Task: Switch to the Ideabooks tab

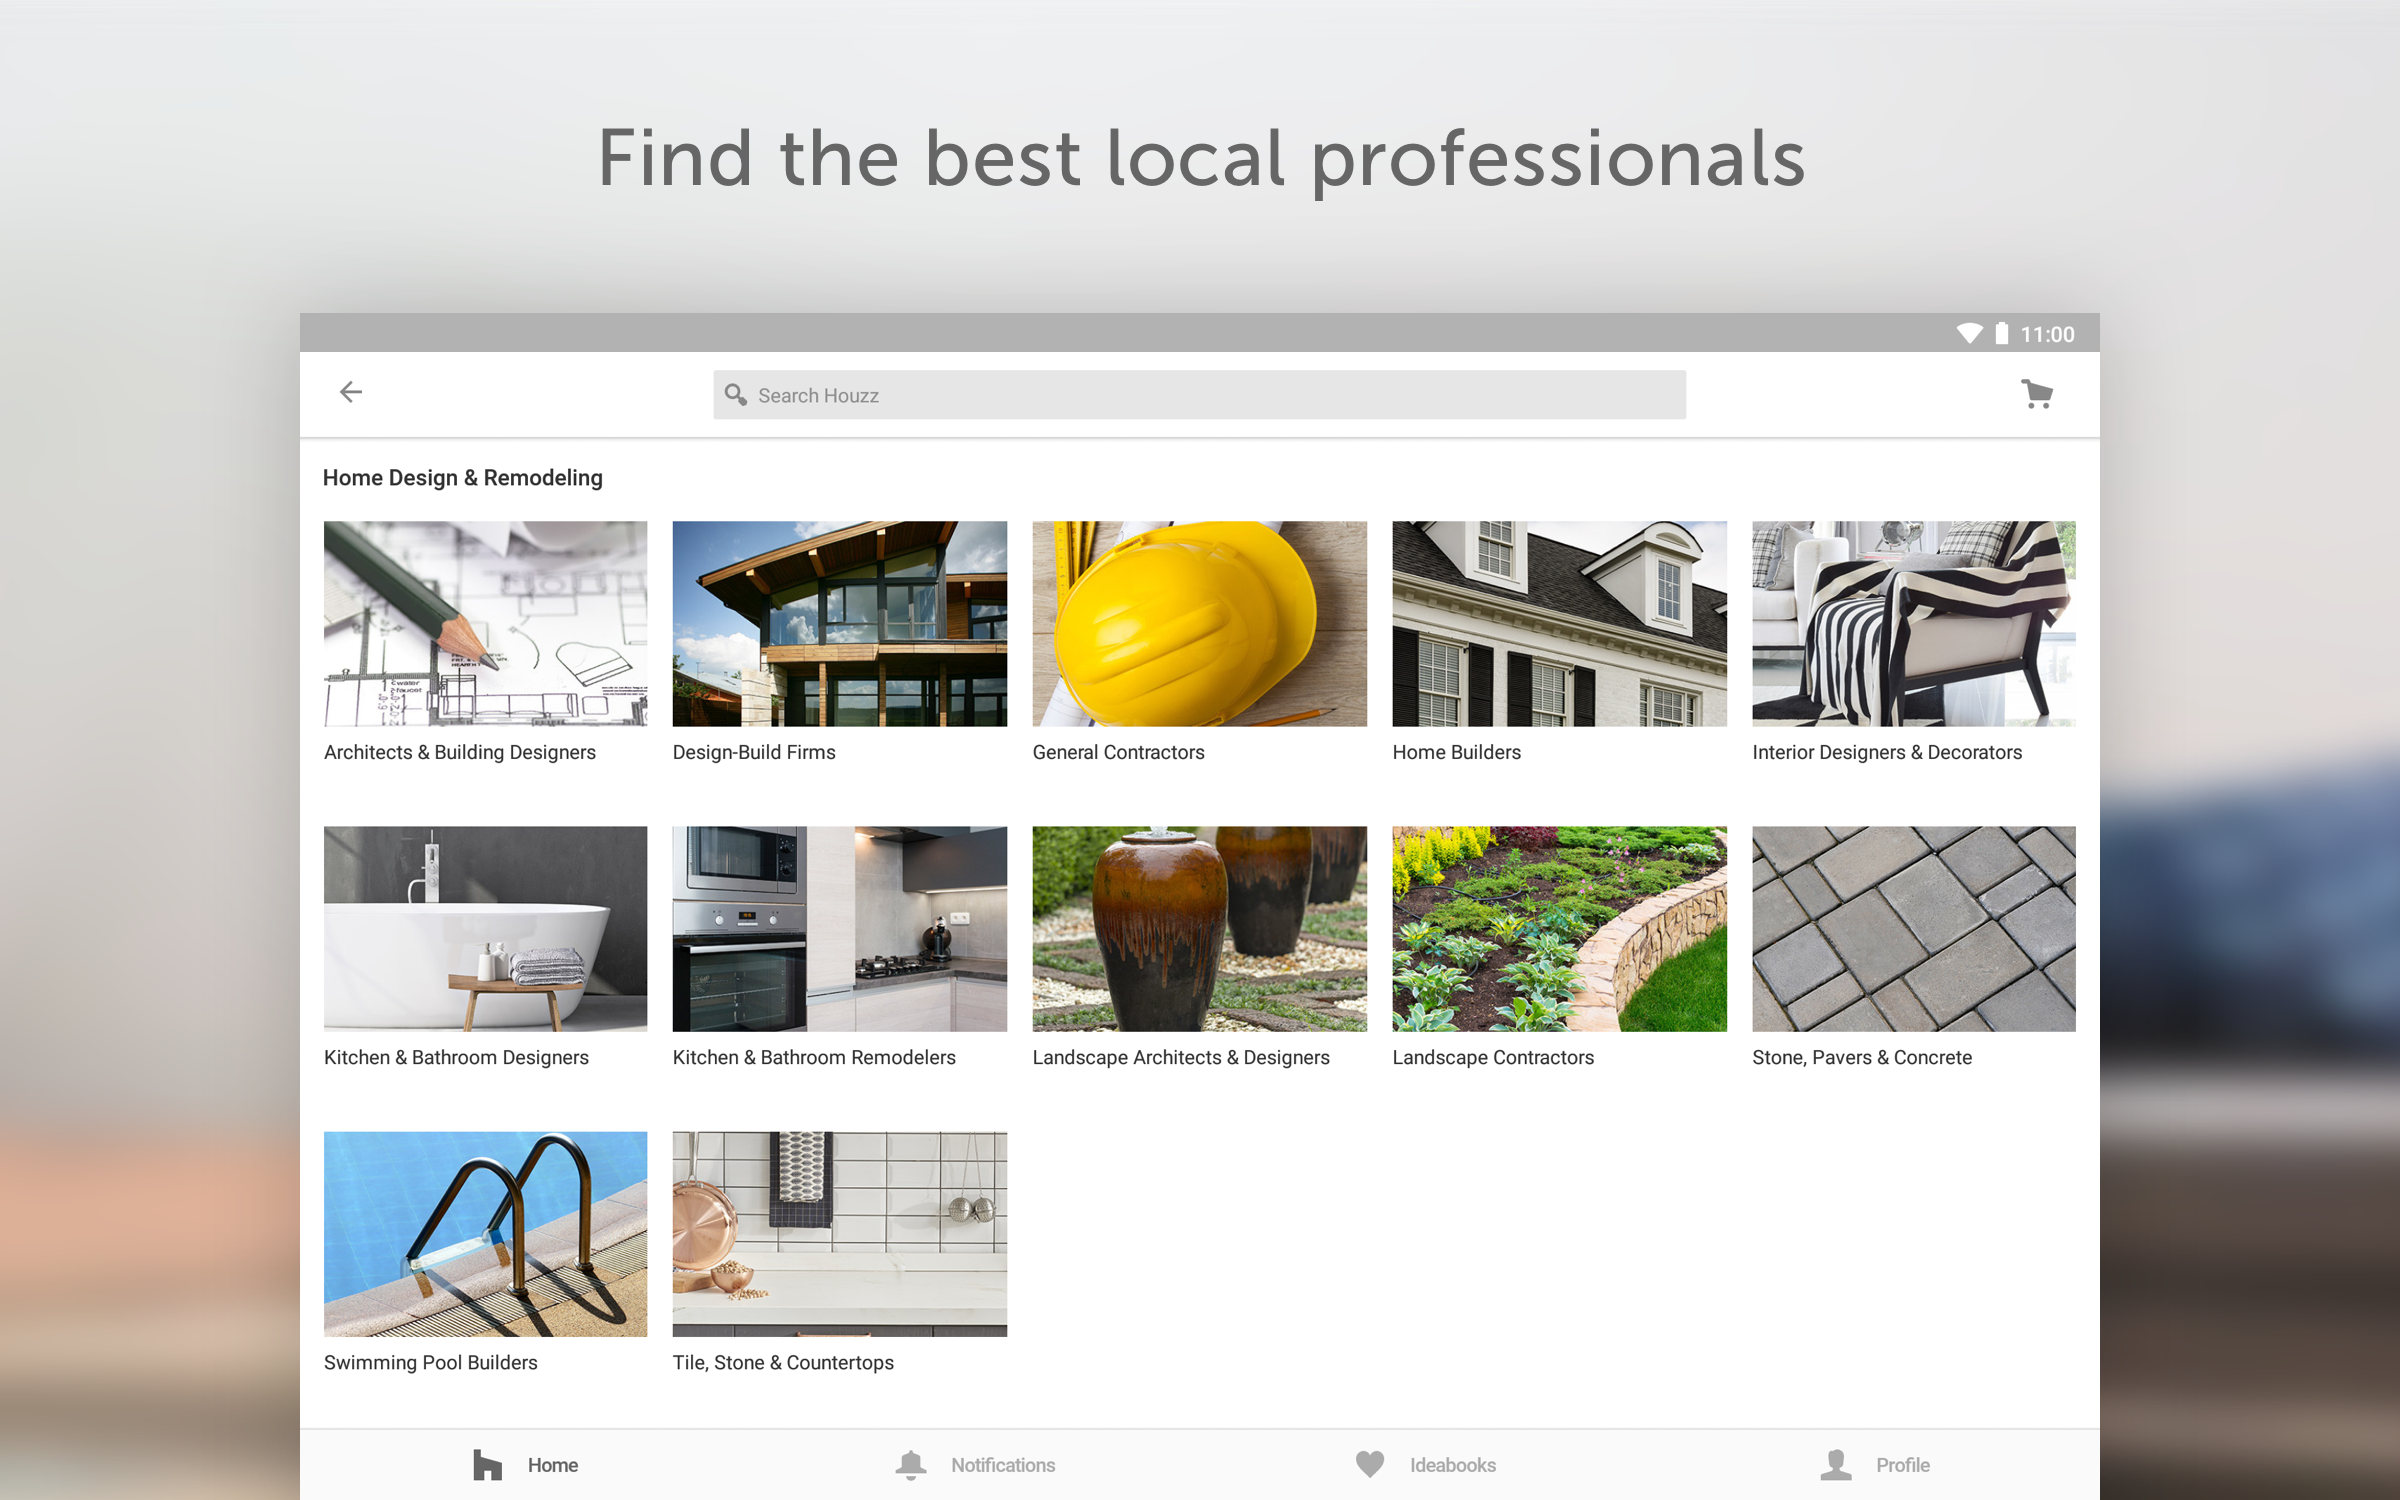Action: pyautogui.click(x=1452, y=1465)
